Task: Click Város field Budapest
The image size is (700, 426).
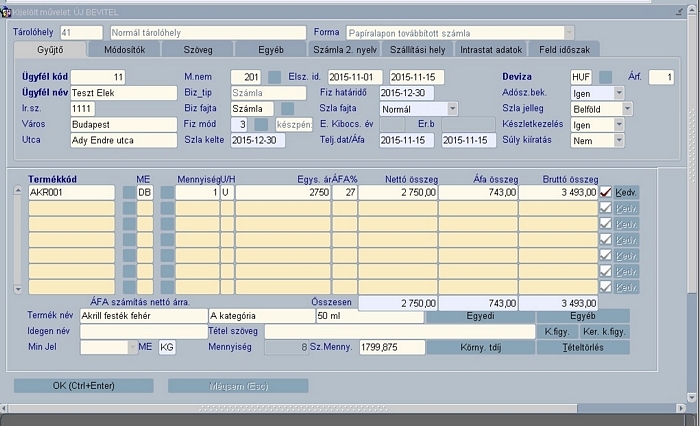Action: [124, 125]
